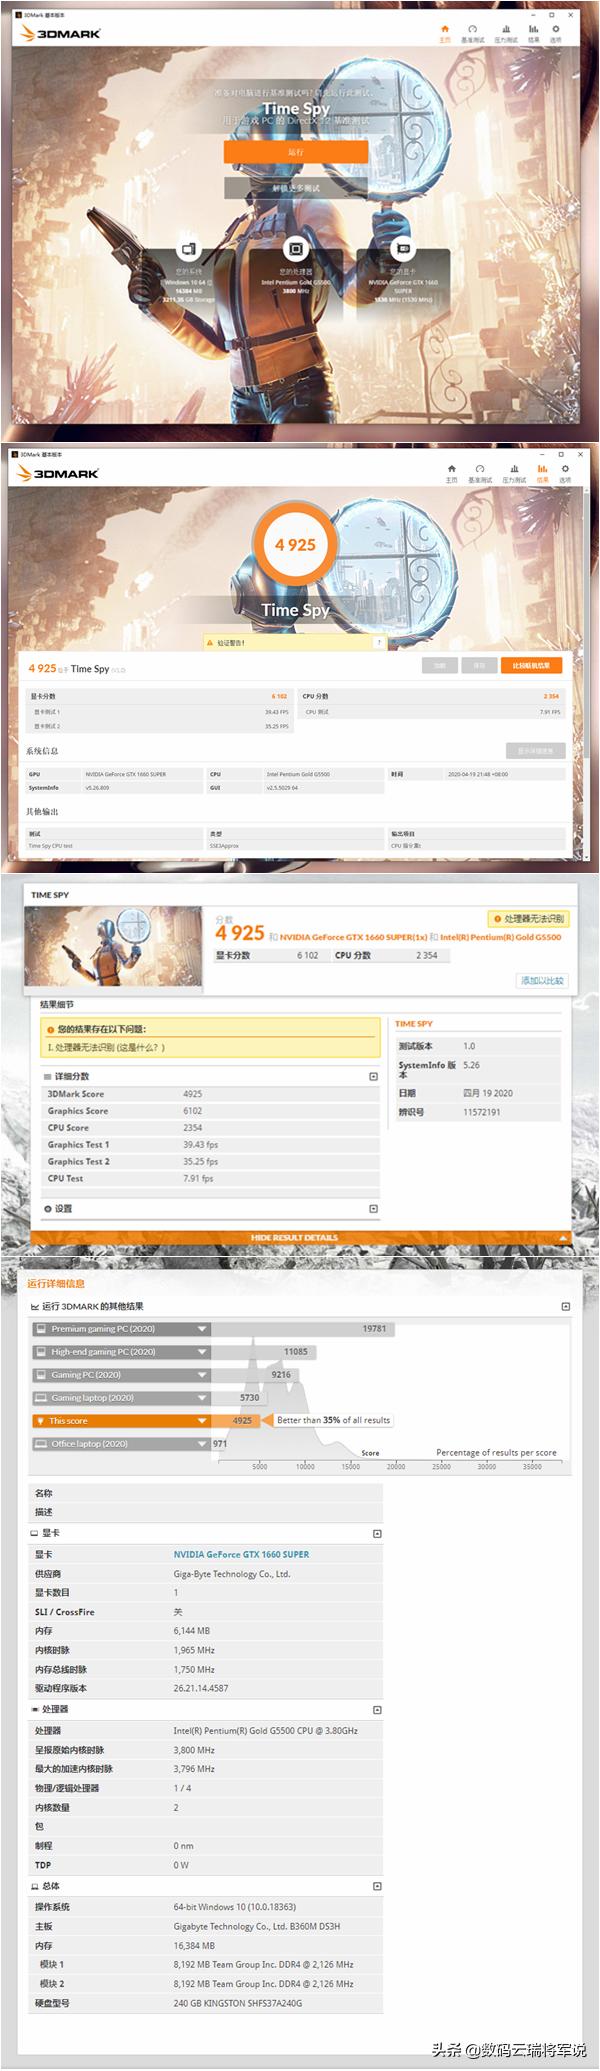Click the 保存 button in results window
Image resolution: width=600 pixels, height=2071 pixels.
[479, 665]
